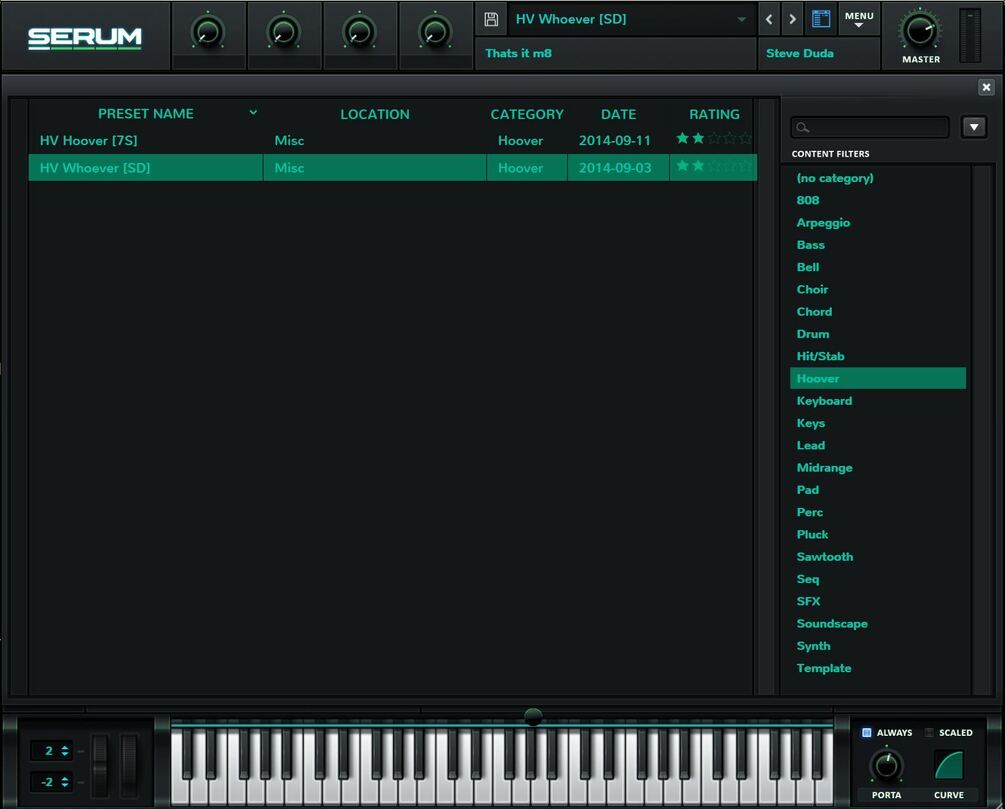Click the first macro knob
The image size is (1005, 809).
pos(208,31)
